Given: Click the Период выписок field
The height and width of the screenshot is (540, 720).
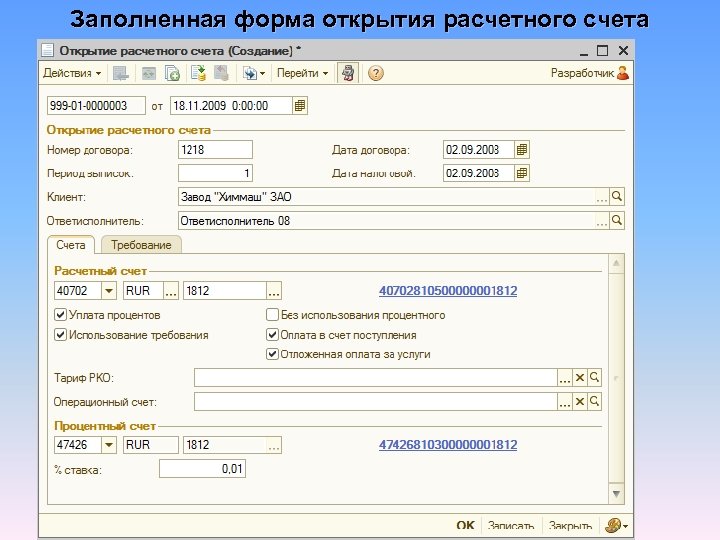Looking at the screenshot, I should tap(215, 173).
